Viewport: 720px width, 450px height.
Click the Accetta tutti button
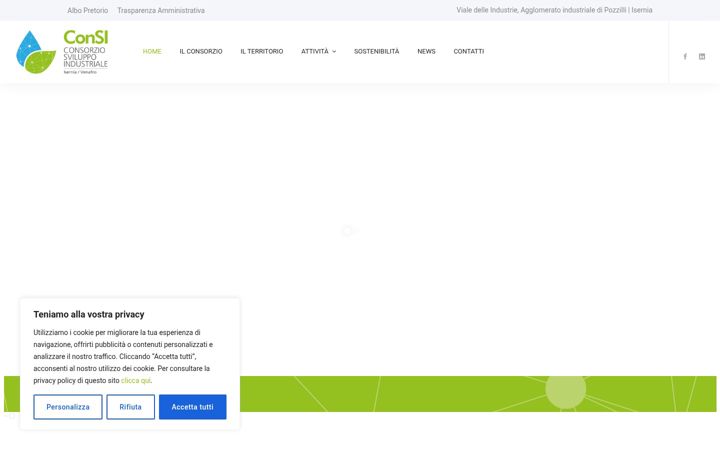tap(192, 407)
